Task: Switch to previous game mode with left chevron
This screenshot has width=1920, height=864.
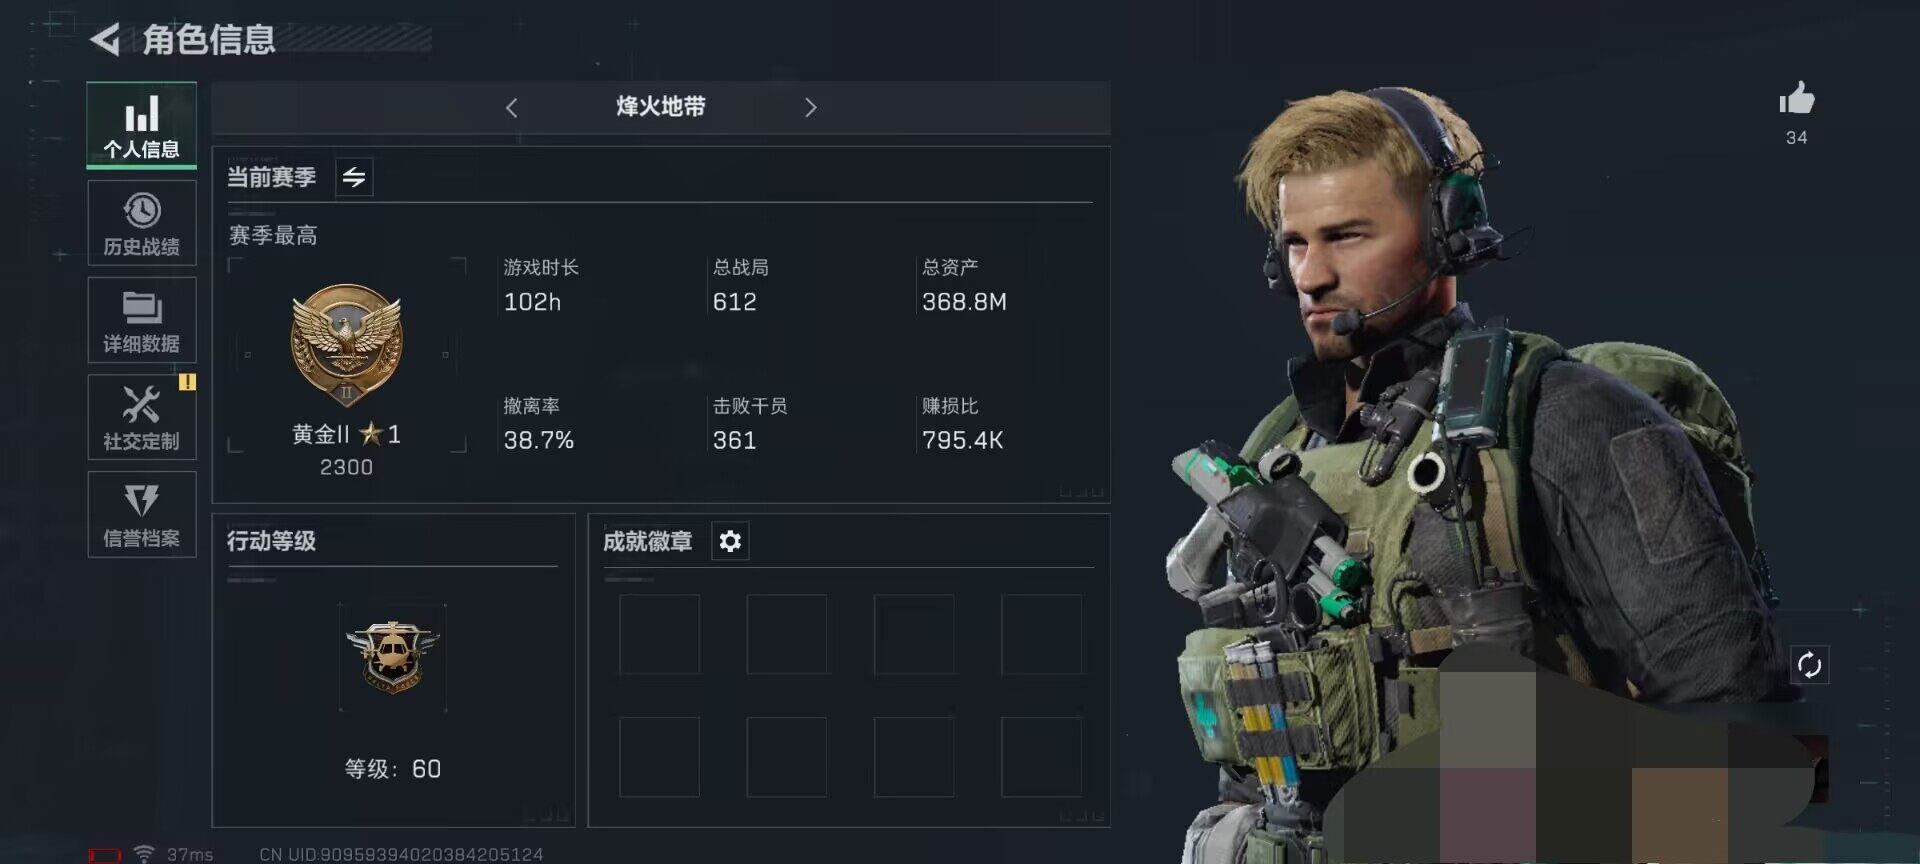Action: pyautogui.click(x=512, y=107)
